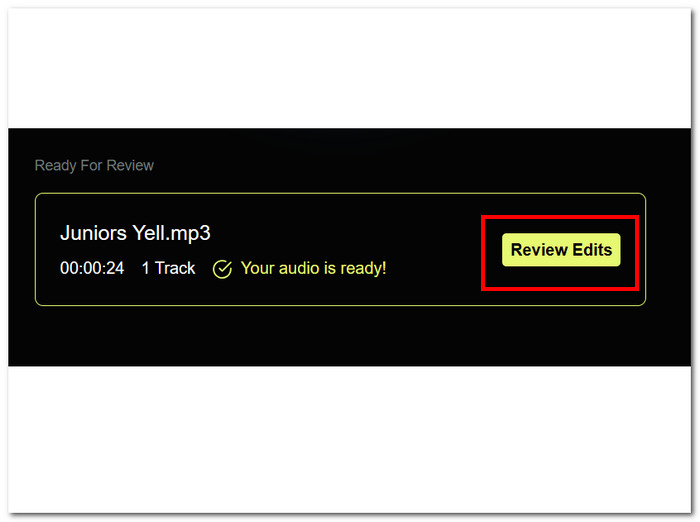Click the 00:00:24 duration value
This screenshot has height=522, width=700.
(92, 268)
